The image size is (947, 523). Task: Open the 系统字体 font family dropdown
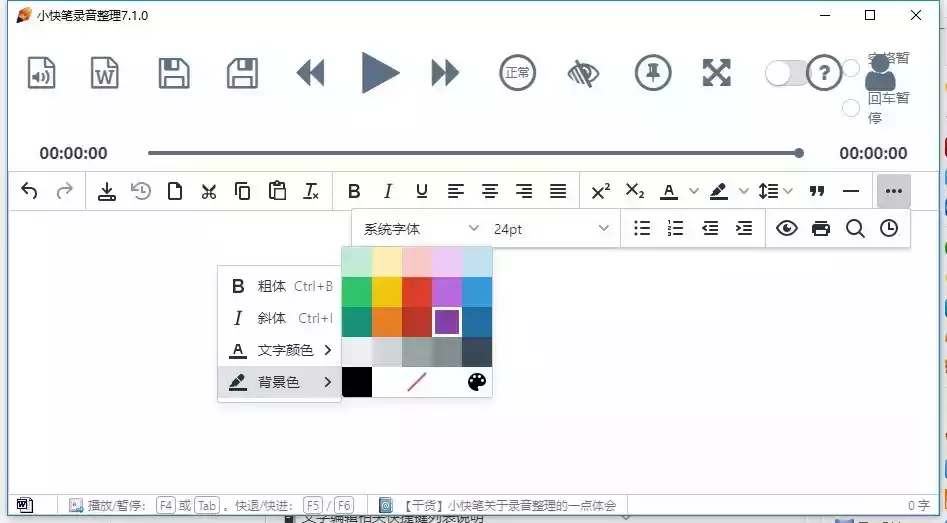click(421, 229)
